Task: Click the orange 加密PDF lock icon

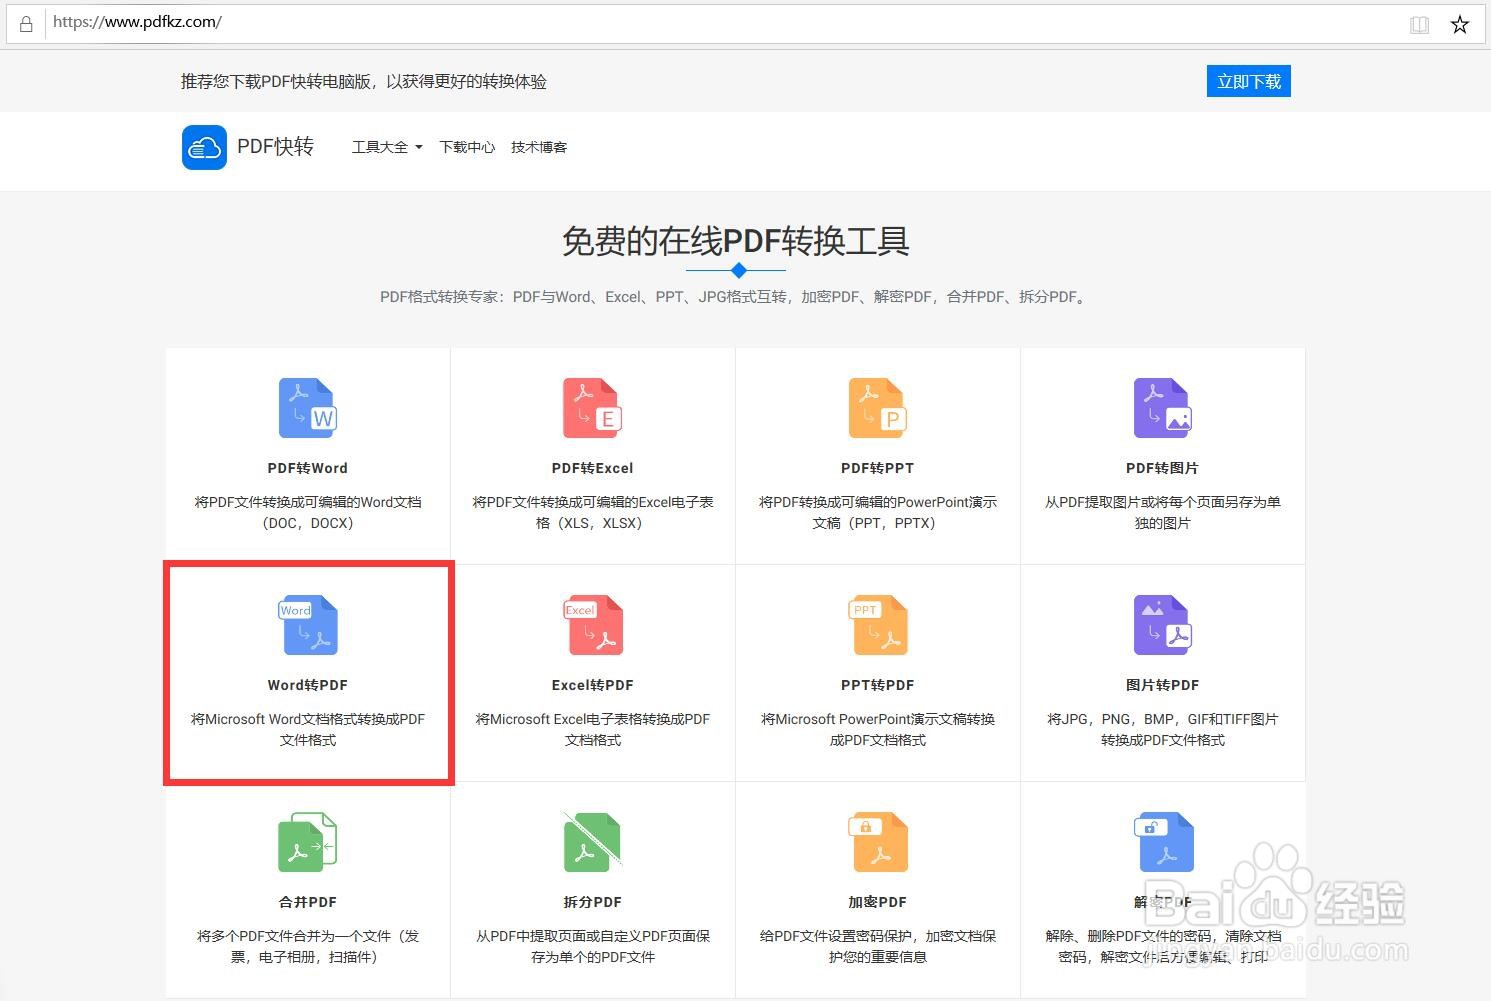Action: pos(878,842)
